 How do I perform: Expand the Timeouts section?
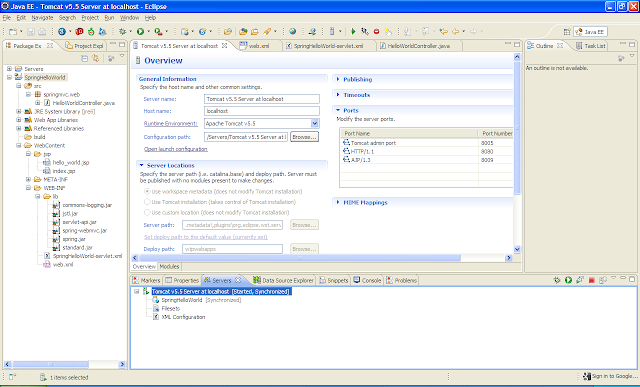(x=338, y=95)
